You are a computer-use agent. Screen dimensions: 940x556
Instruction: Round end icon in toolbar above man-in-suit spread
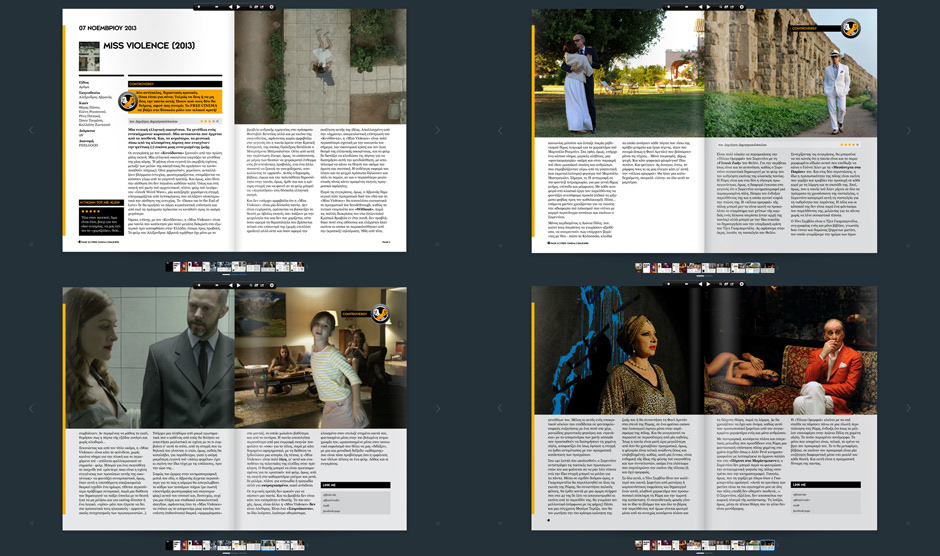tap(272, 285)
